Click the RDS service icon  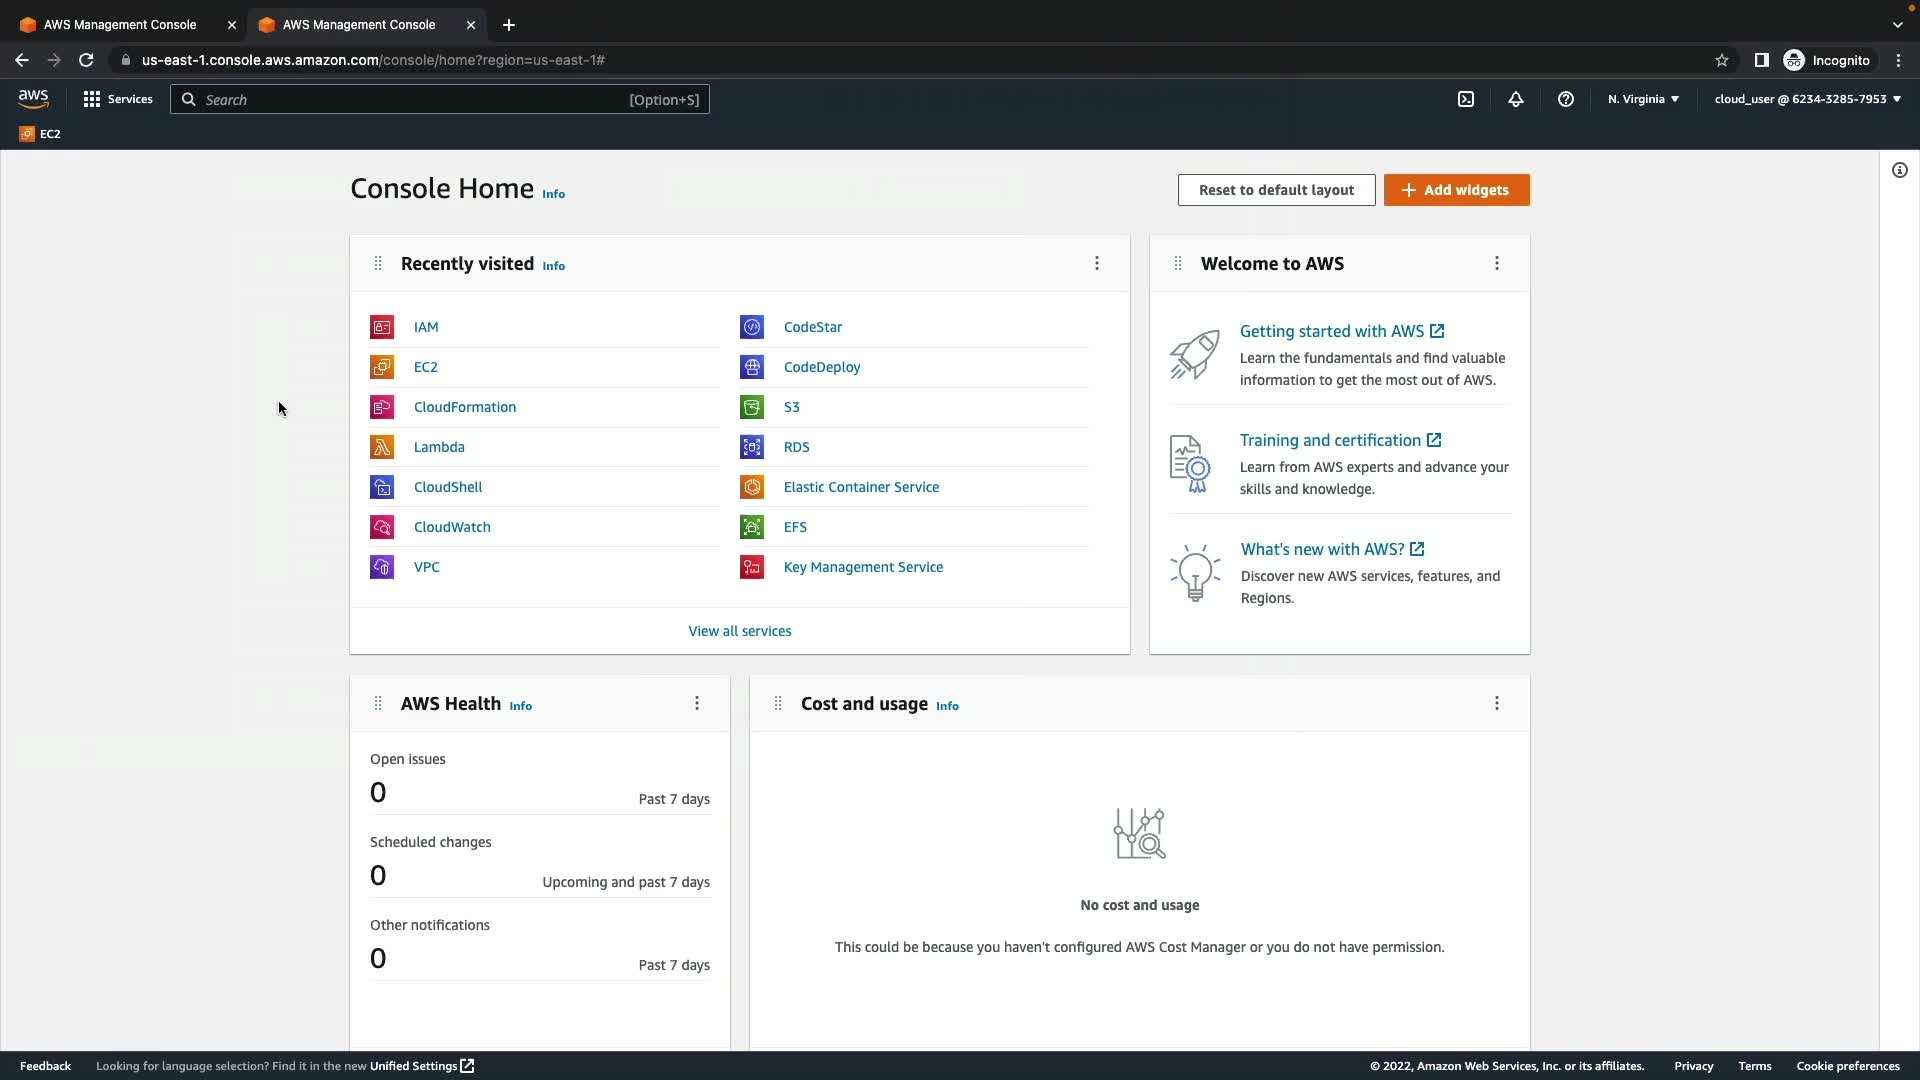(x=752, y=447)
